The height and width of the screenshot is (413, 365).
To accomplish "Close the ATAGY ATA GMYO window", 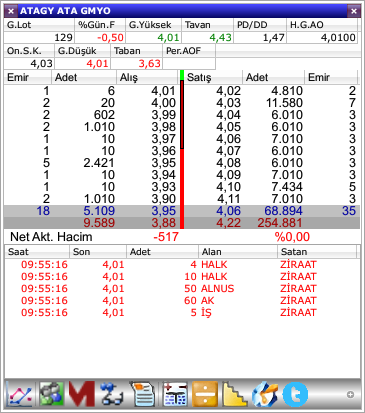I will click(354, 11).
